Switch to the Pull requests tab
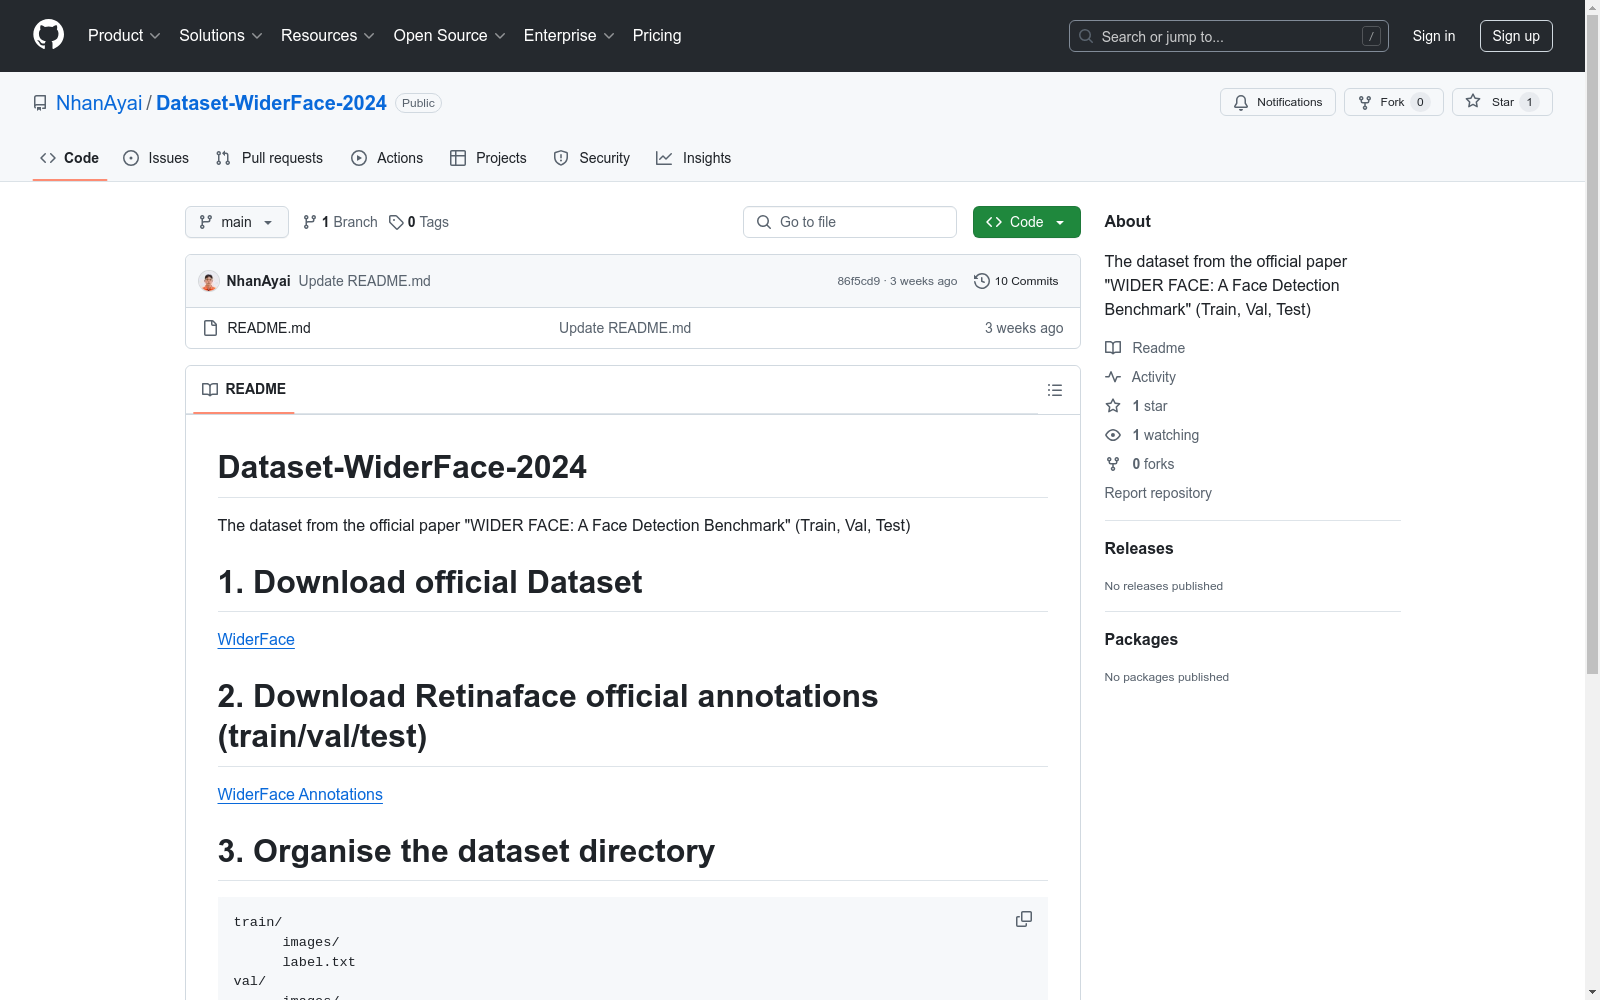Screen dimensions: 1600x1000 point(269,158)
